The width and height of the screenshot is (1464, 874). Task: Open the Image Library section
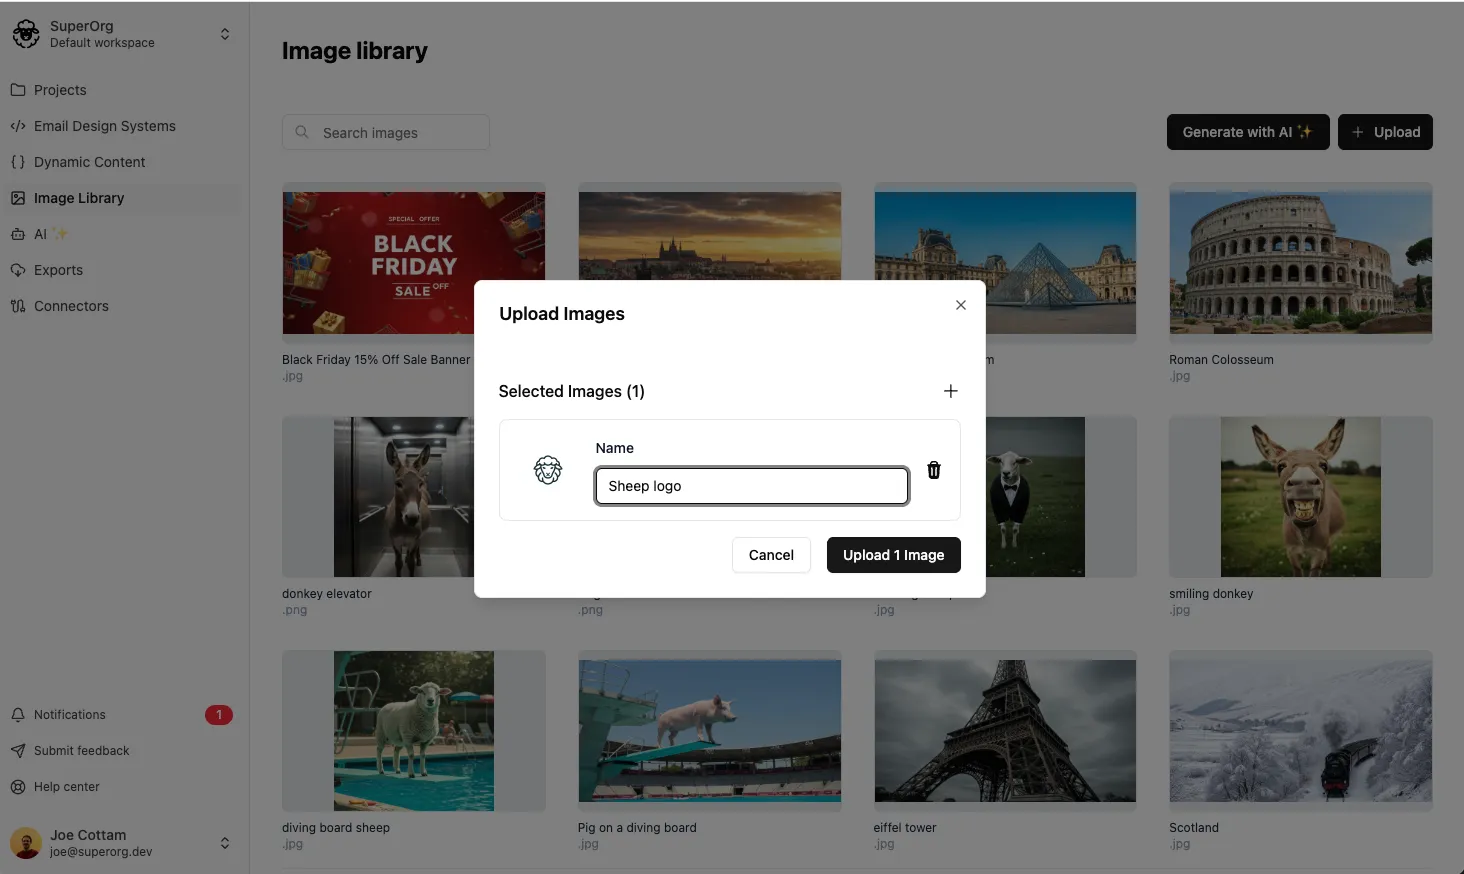pyautogui.click(x=79, y=198)
